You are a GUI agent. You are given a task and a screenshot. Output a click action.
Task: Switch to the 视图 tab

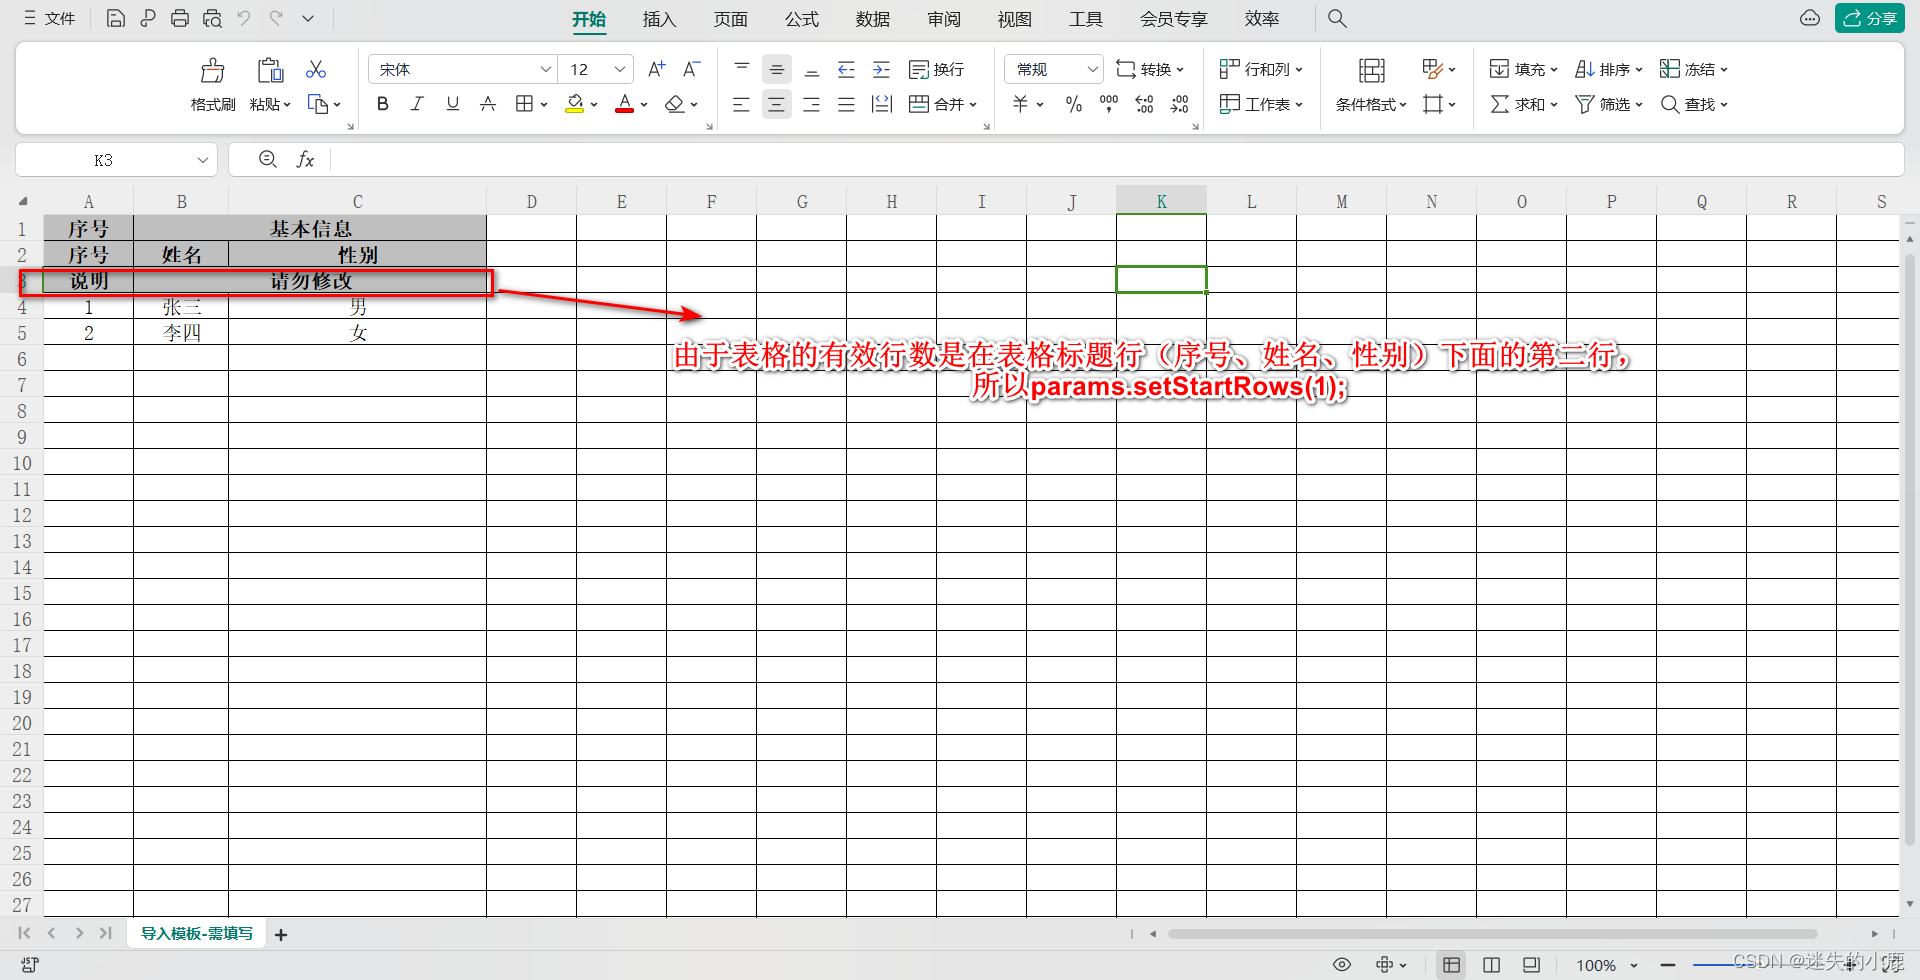pos(1014,18)
